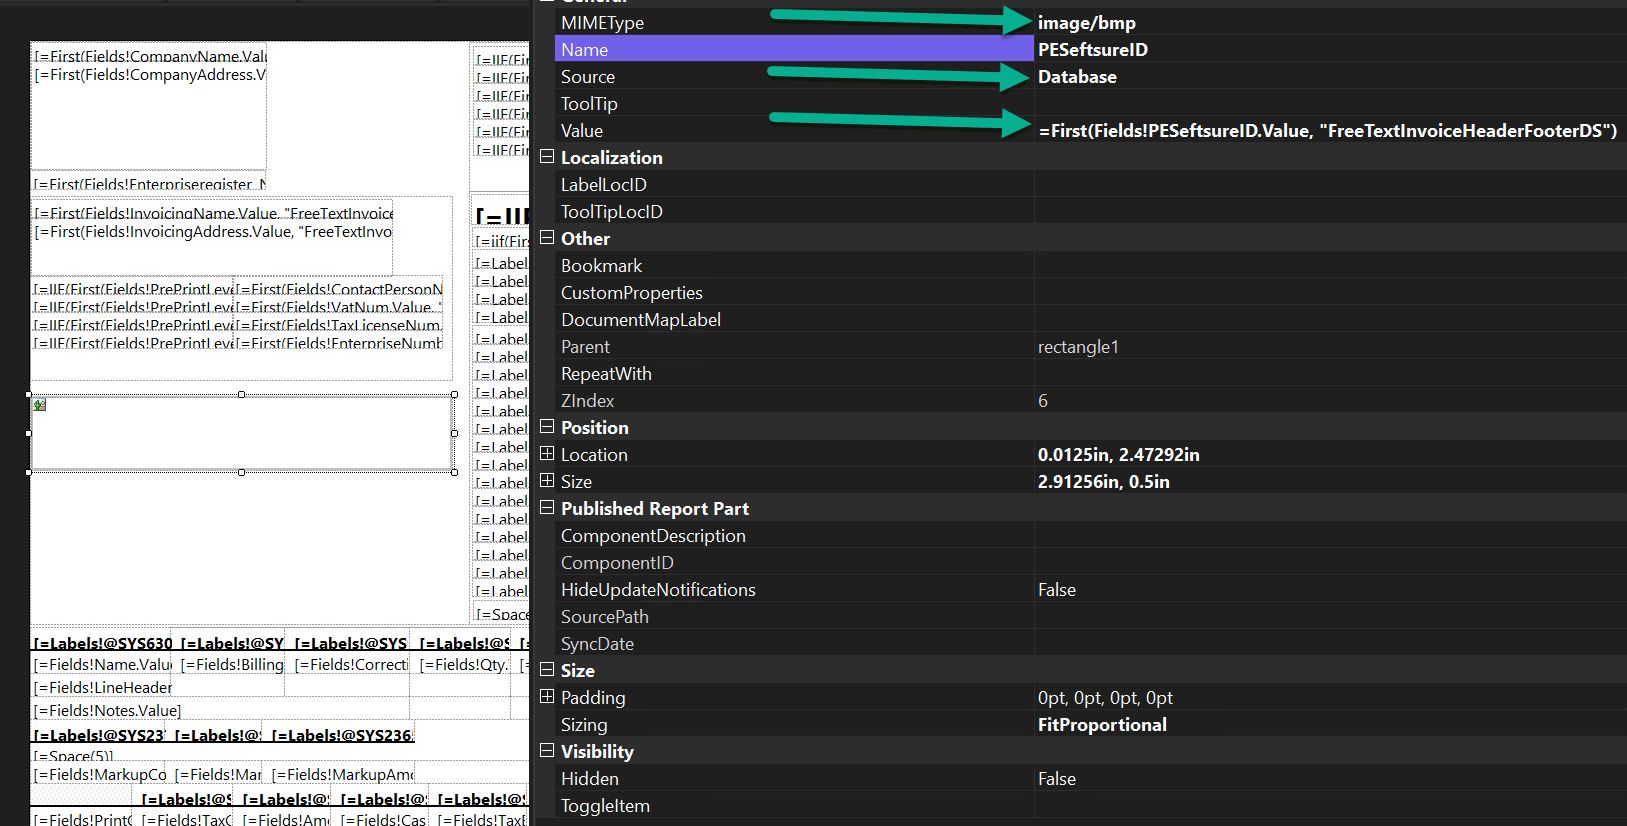
Task: Select the ToolTip property row
Action: coord(1090,103)
